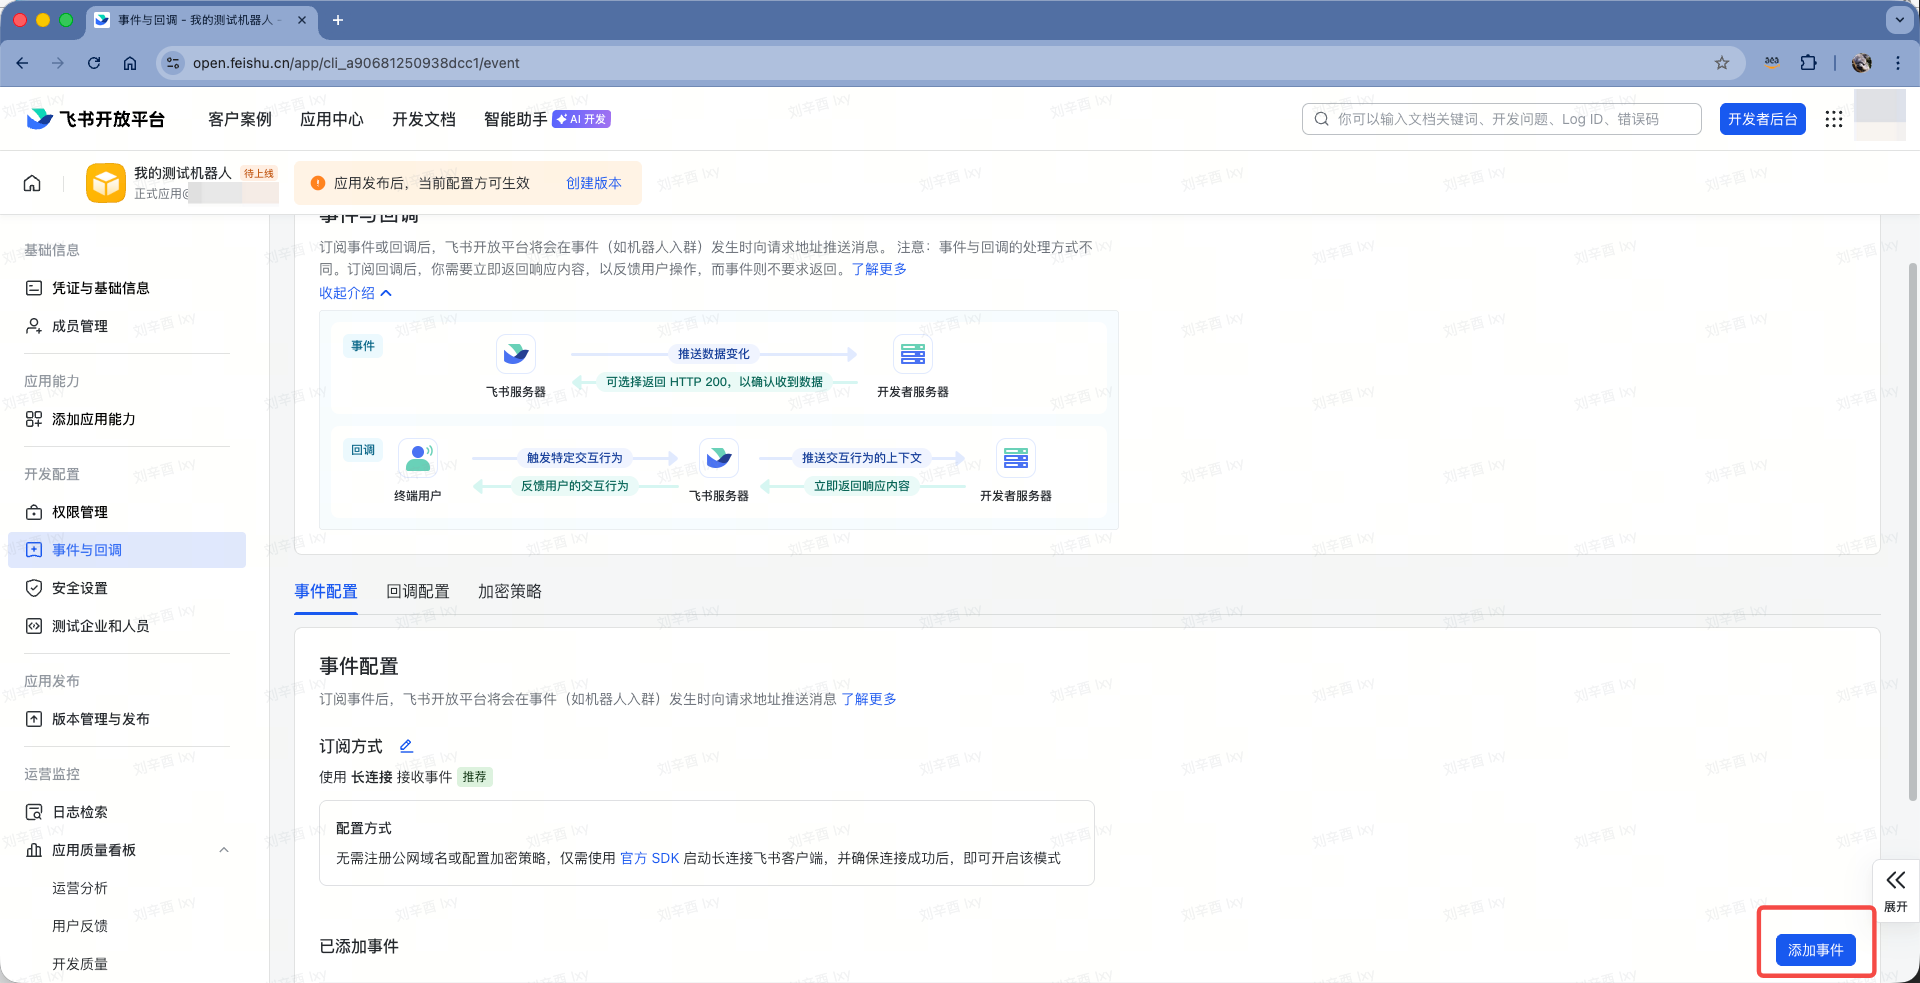
Task: Collapse the 应用质量看板 sidebar group
Action: pos(224,850)
